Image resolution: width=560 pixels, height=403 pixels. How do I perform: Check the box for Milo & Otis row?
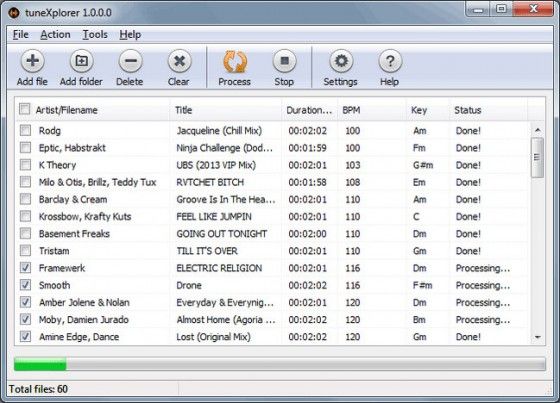click(25, 182)
